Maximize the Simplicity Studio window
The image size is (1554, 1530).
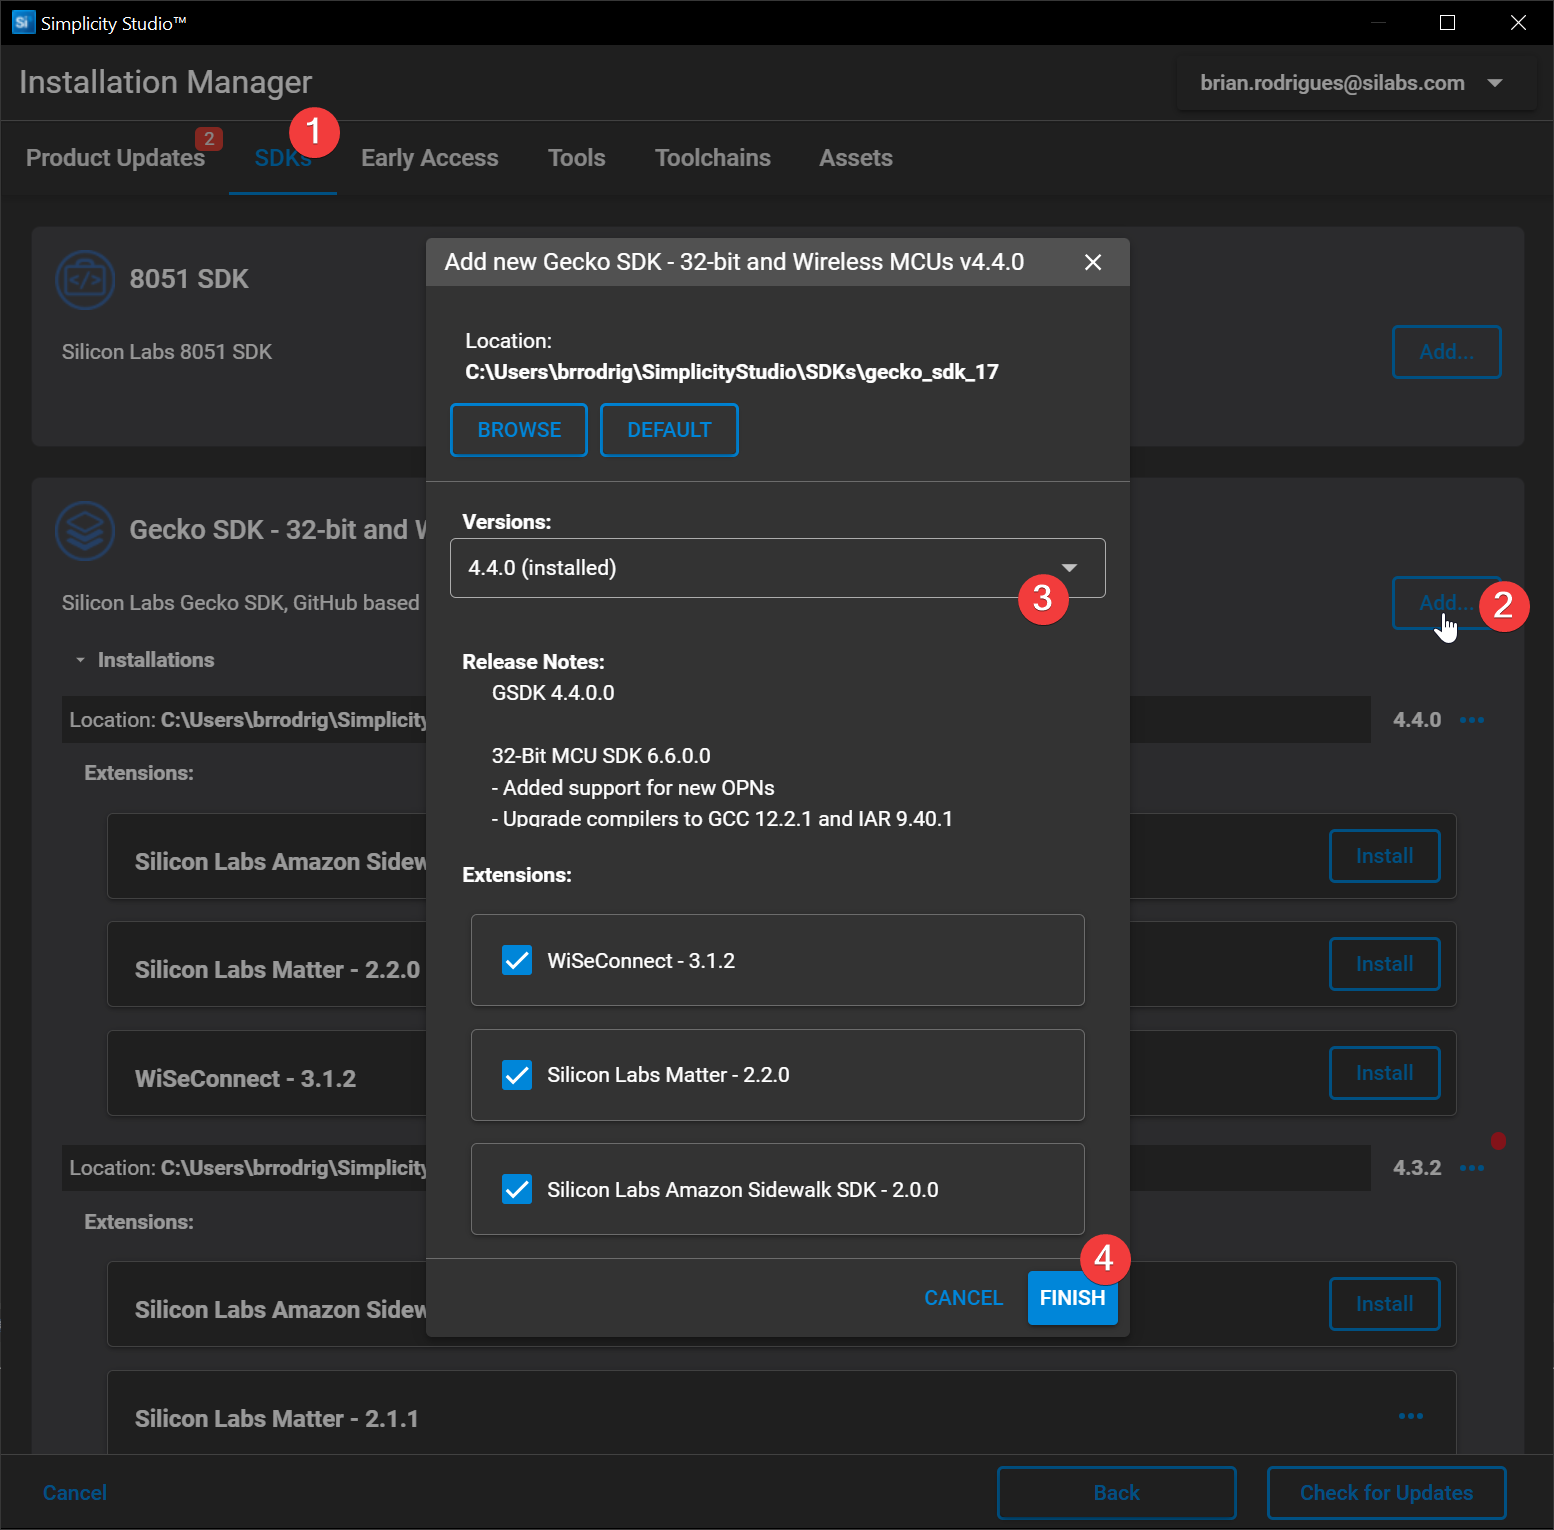(x=1447, y=22)
